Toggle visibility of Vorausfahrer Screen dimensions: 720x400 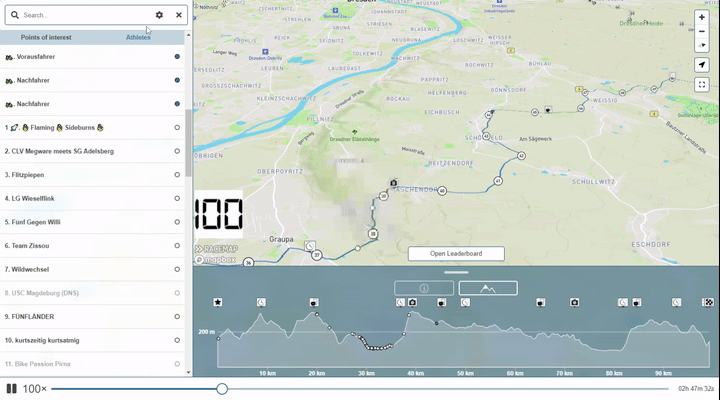[177, 57]
